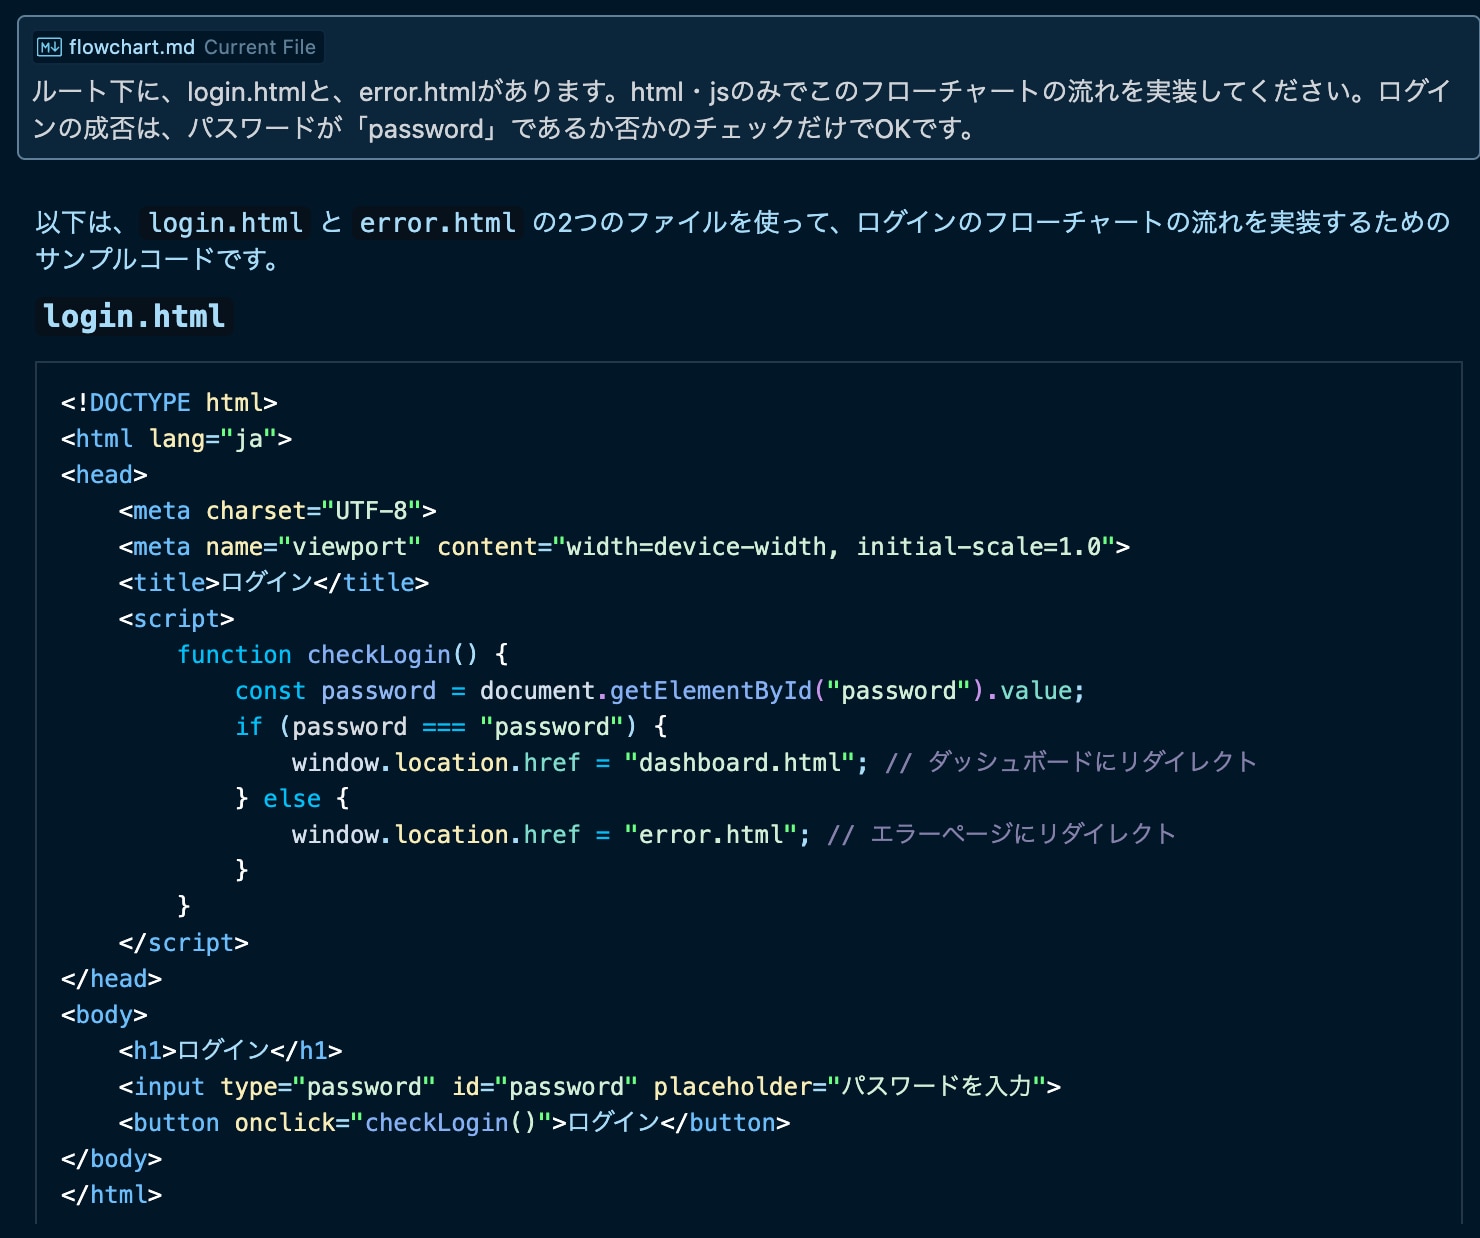Click the '<button onclick="checkLogin()"' code line
The image size is (1480, 1238).
pyautogui.click(x=455, y=1122)
